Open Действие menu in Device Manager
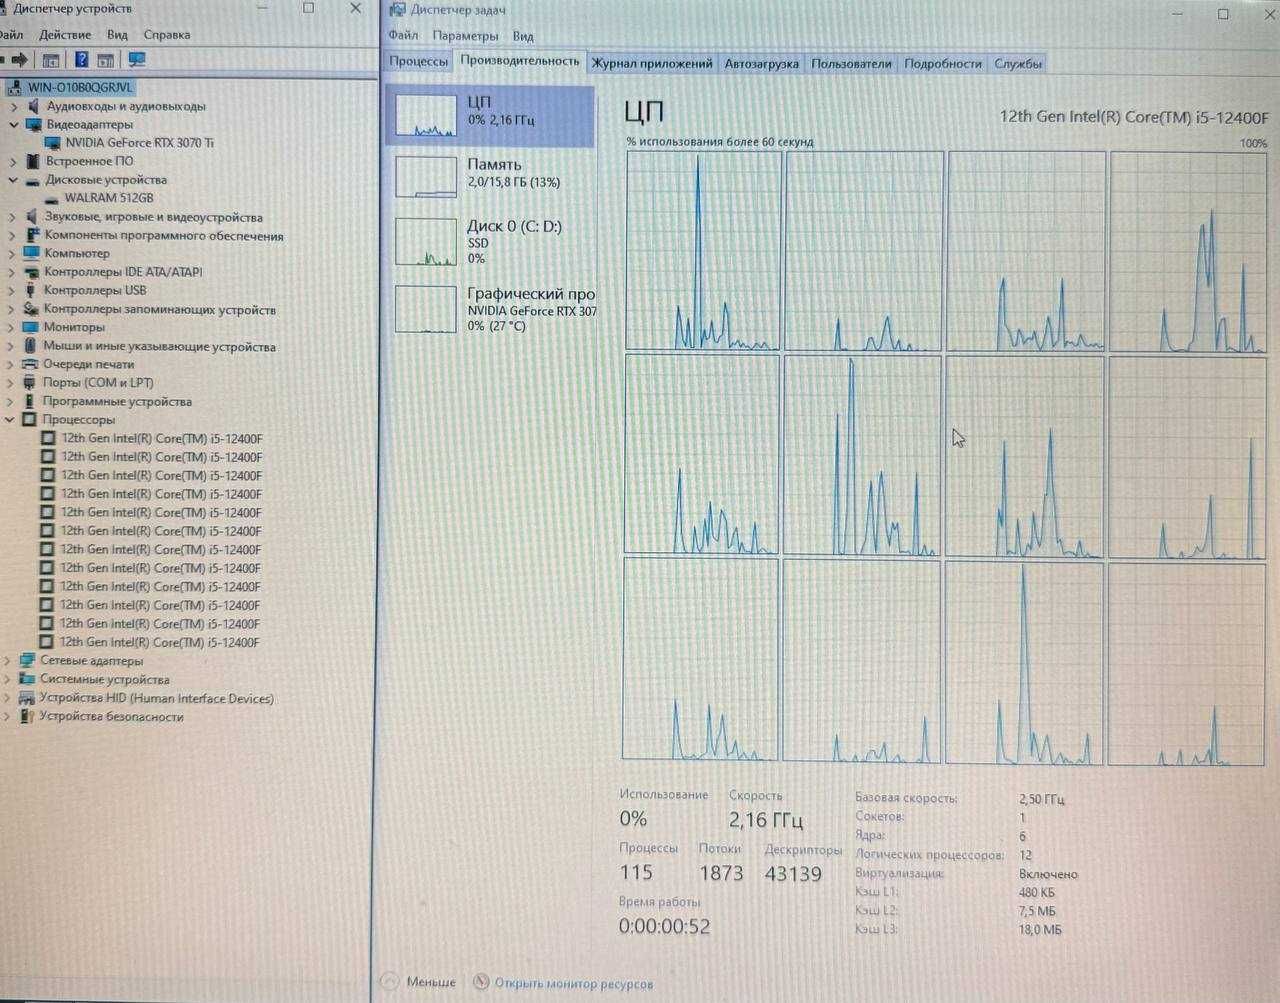The image size is (1280, 1003). pyautogui.click(x=64, y=34)
